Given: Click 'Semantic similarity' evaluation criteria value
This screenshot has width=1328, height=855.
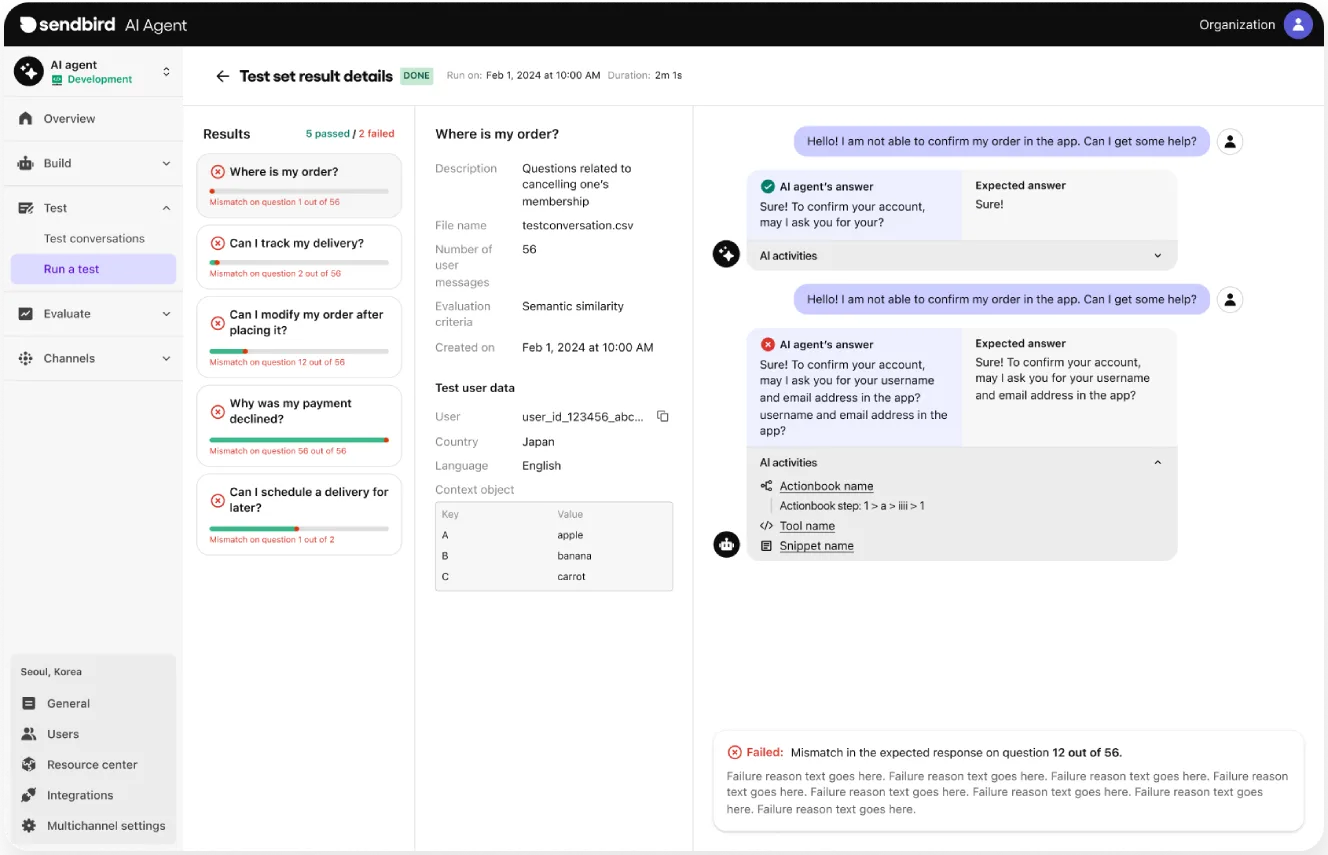Looking at the screenshot, I should pos(573,307).
